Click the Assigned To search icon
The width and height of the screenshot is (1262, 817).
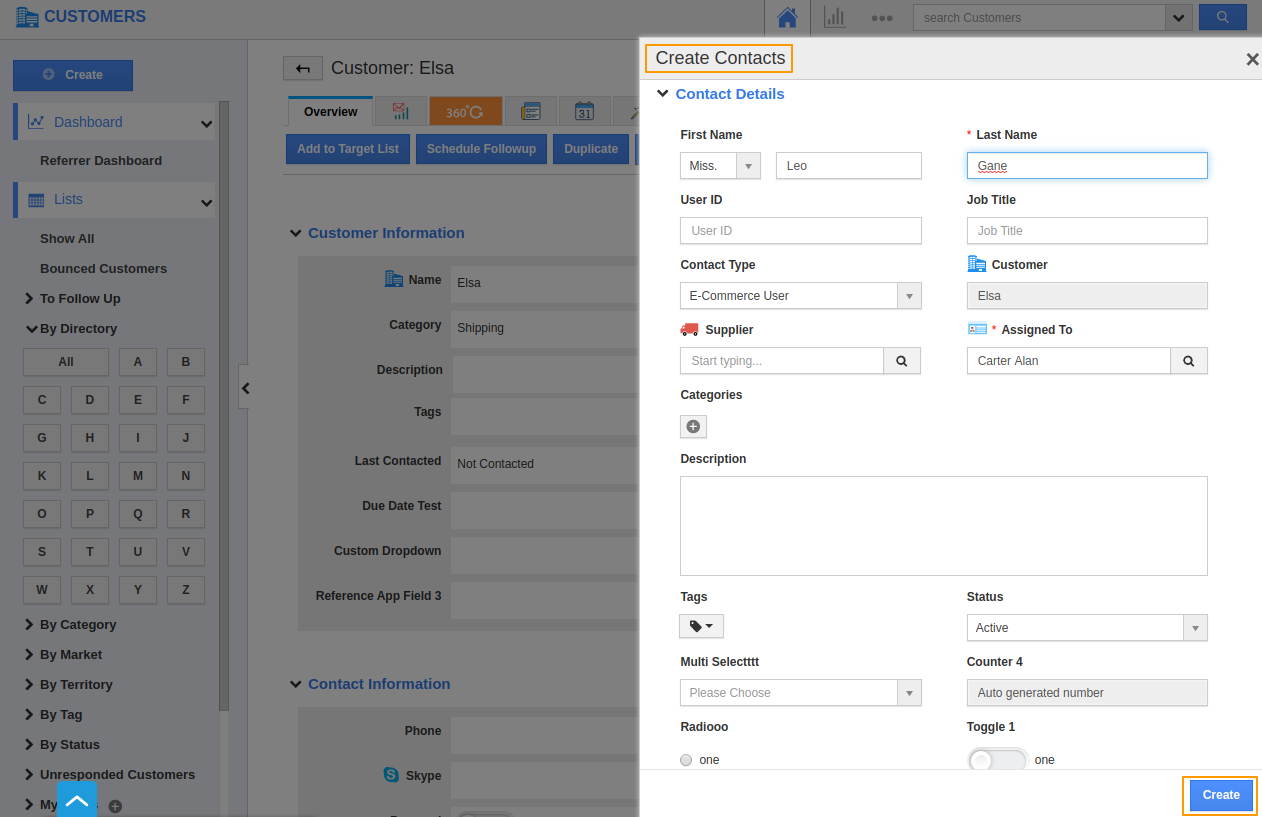[x=1188, y=361]
